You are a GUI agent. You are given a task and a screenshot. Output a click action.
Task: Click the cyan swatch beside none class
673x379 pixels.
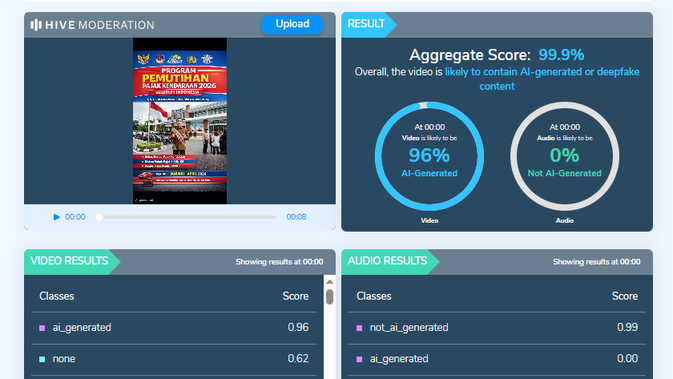(x=42, y=359)
